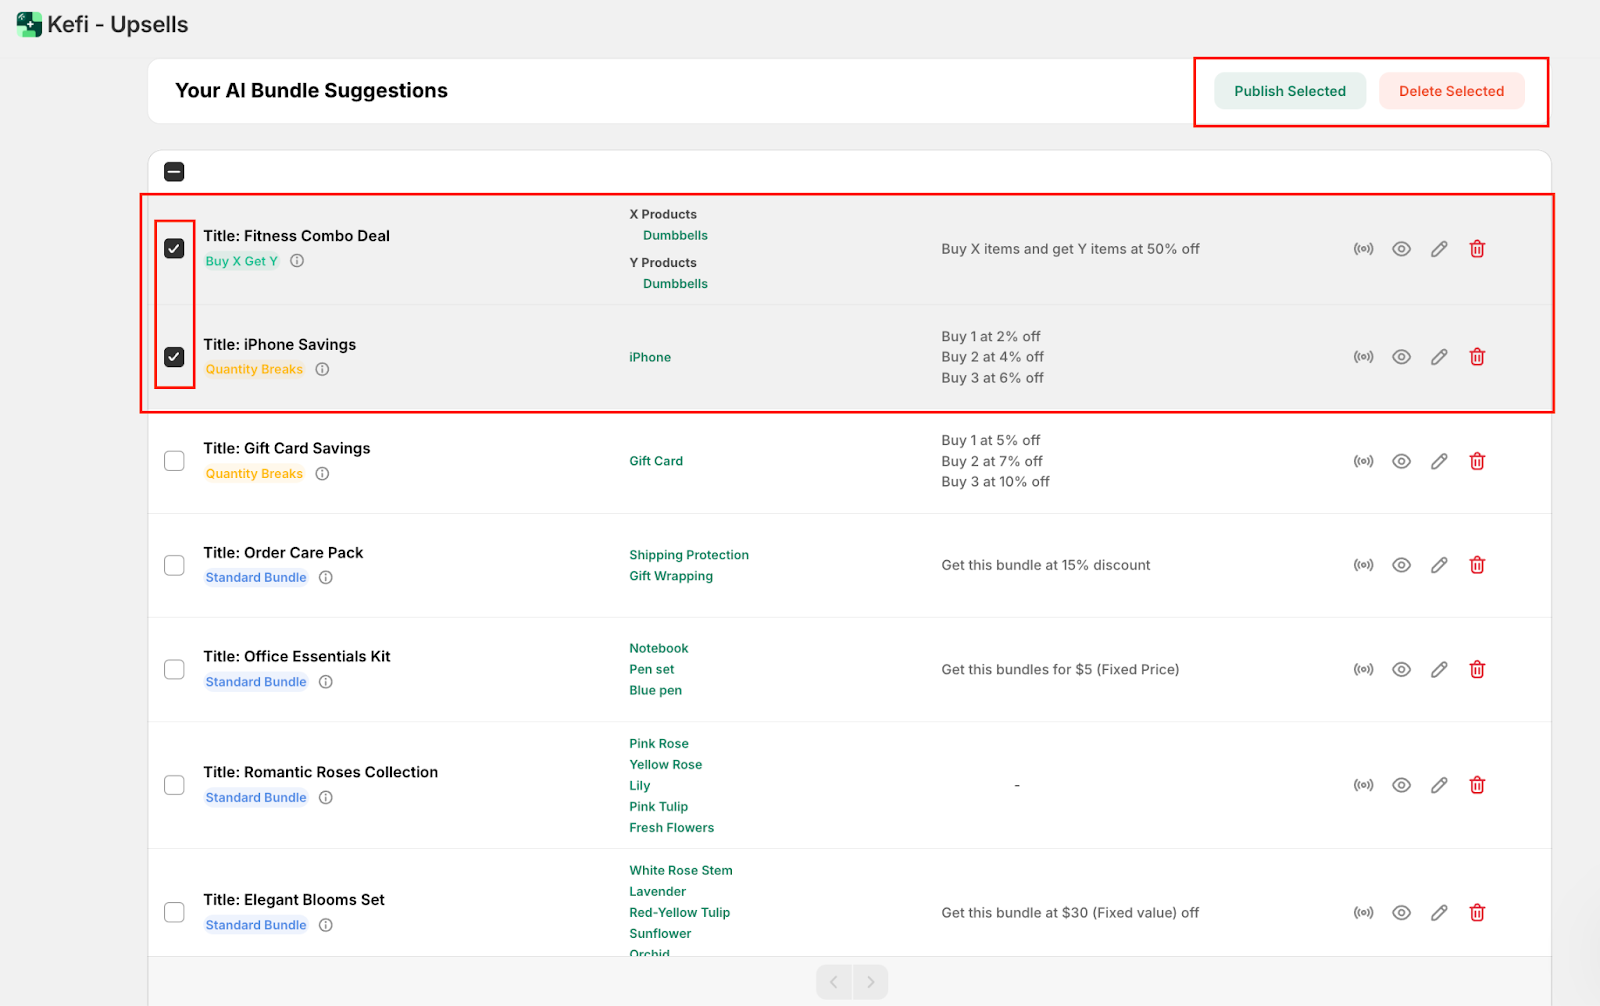The height and width of the screenshot is (1006, 1600).
Task: Preview the Order Care Pack bundle
Action: point(1401,565)
